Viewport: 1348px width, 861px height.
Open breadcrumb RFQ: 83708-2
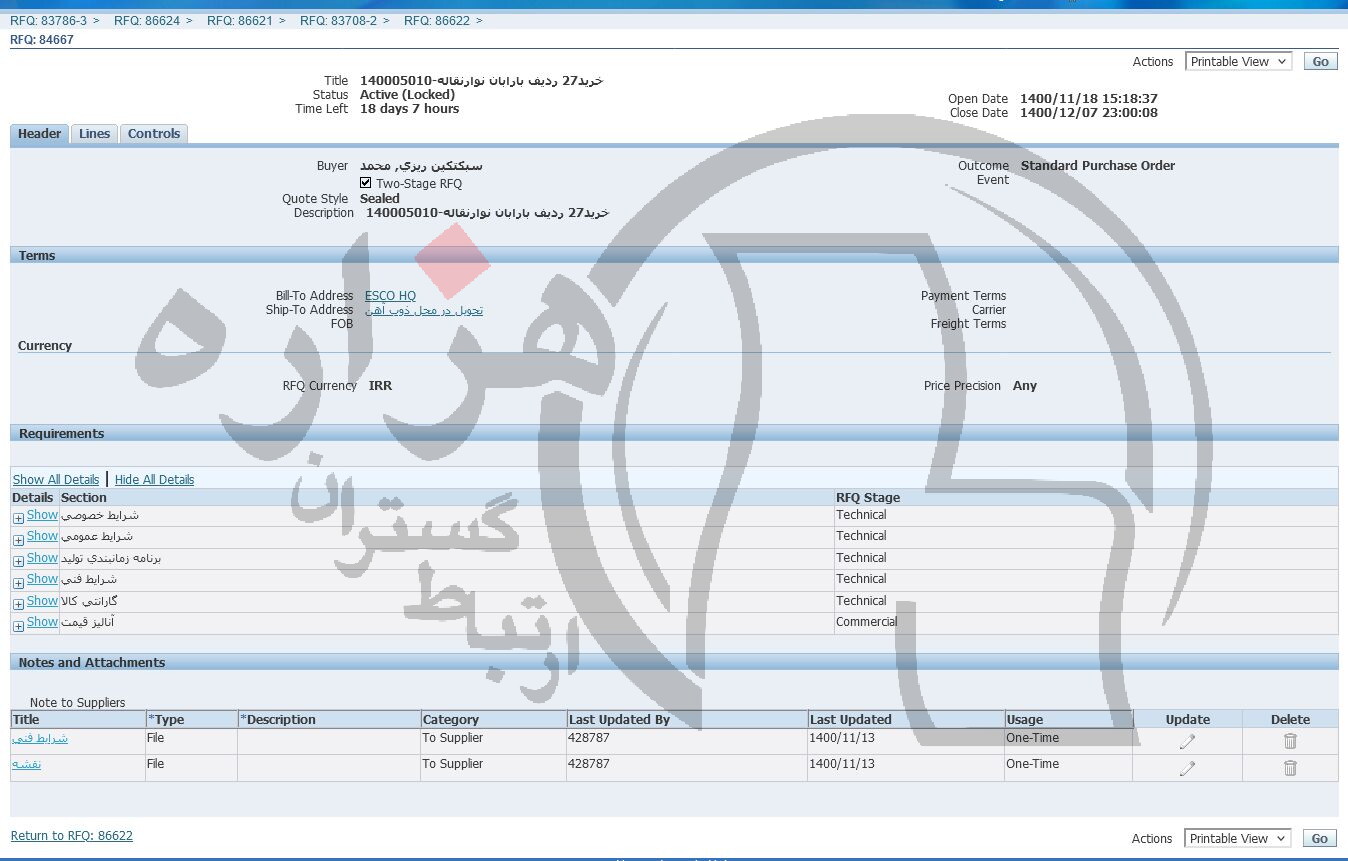click(x=338, y=20)
